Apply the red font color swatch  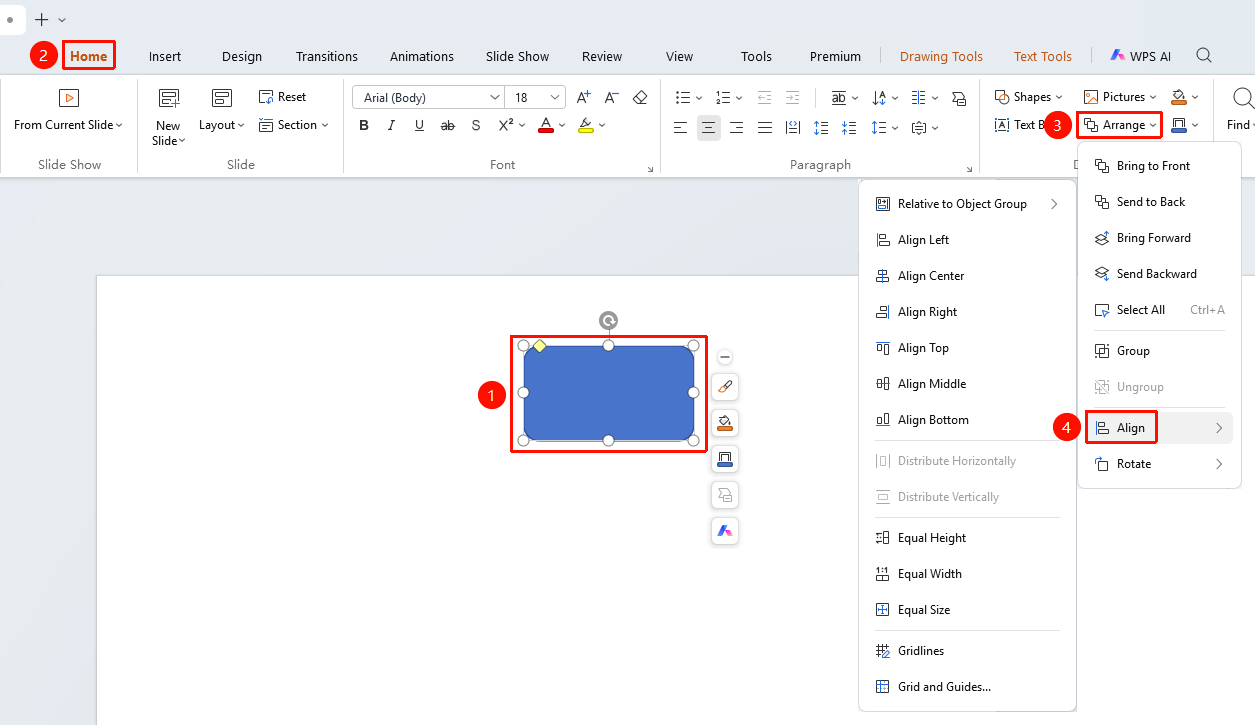coord(546,125)
